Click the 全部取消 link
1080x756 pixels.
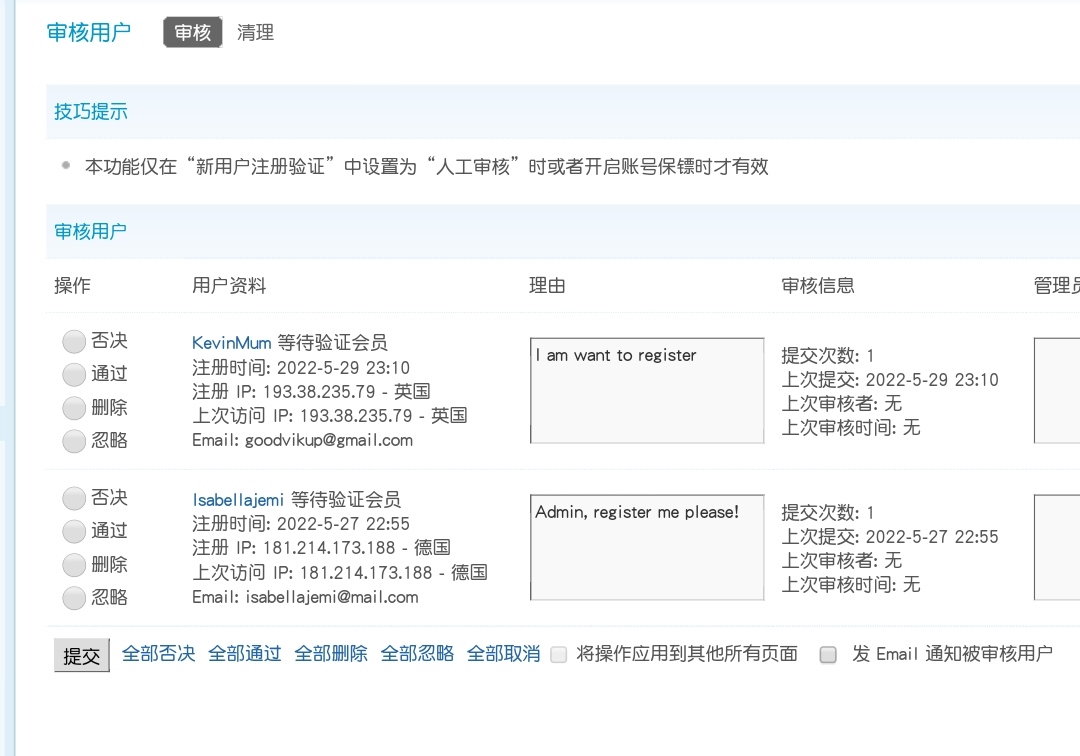click(503, 653)
